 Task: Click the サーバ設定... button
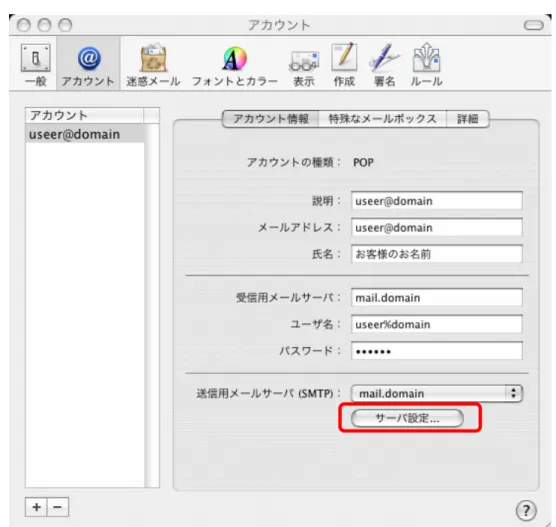coord(407,418)
